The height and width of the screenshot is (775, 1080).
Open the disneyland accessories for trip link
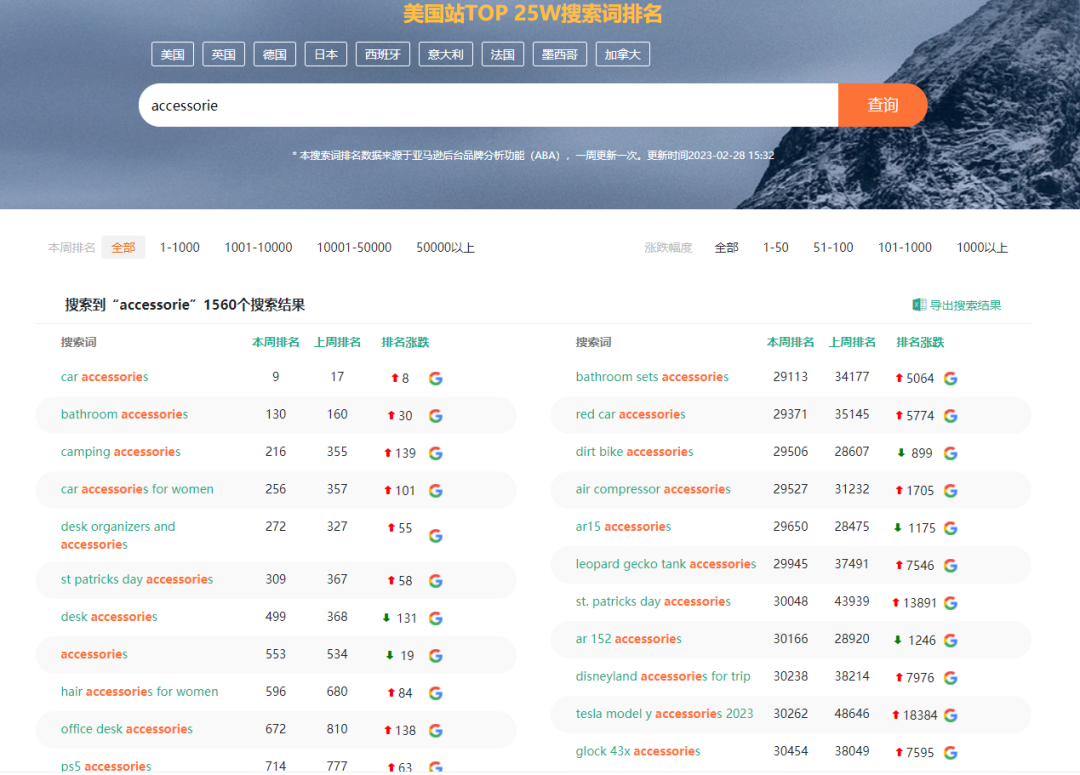(x=663, y=676)
